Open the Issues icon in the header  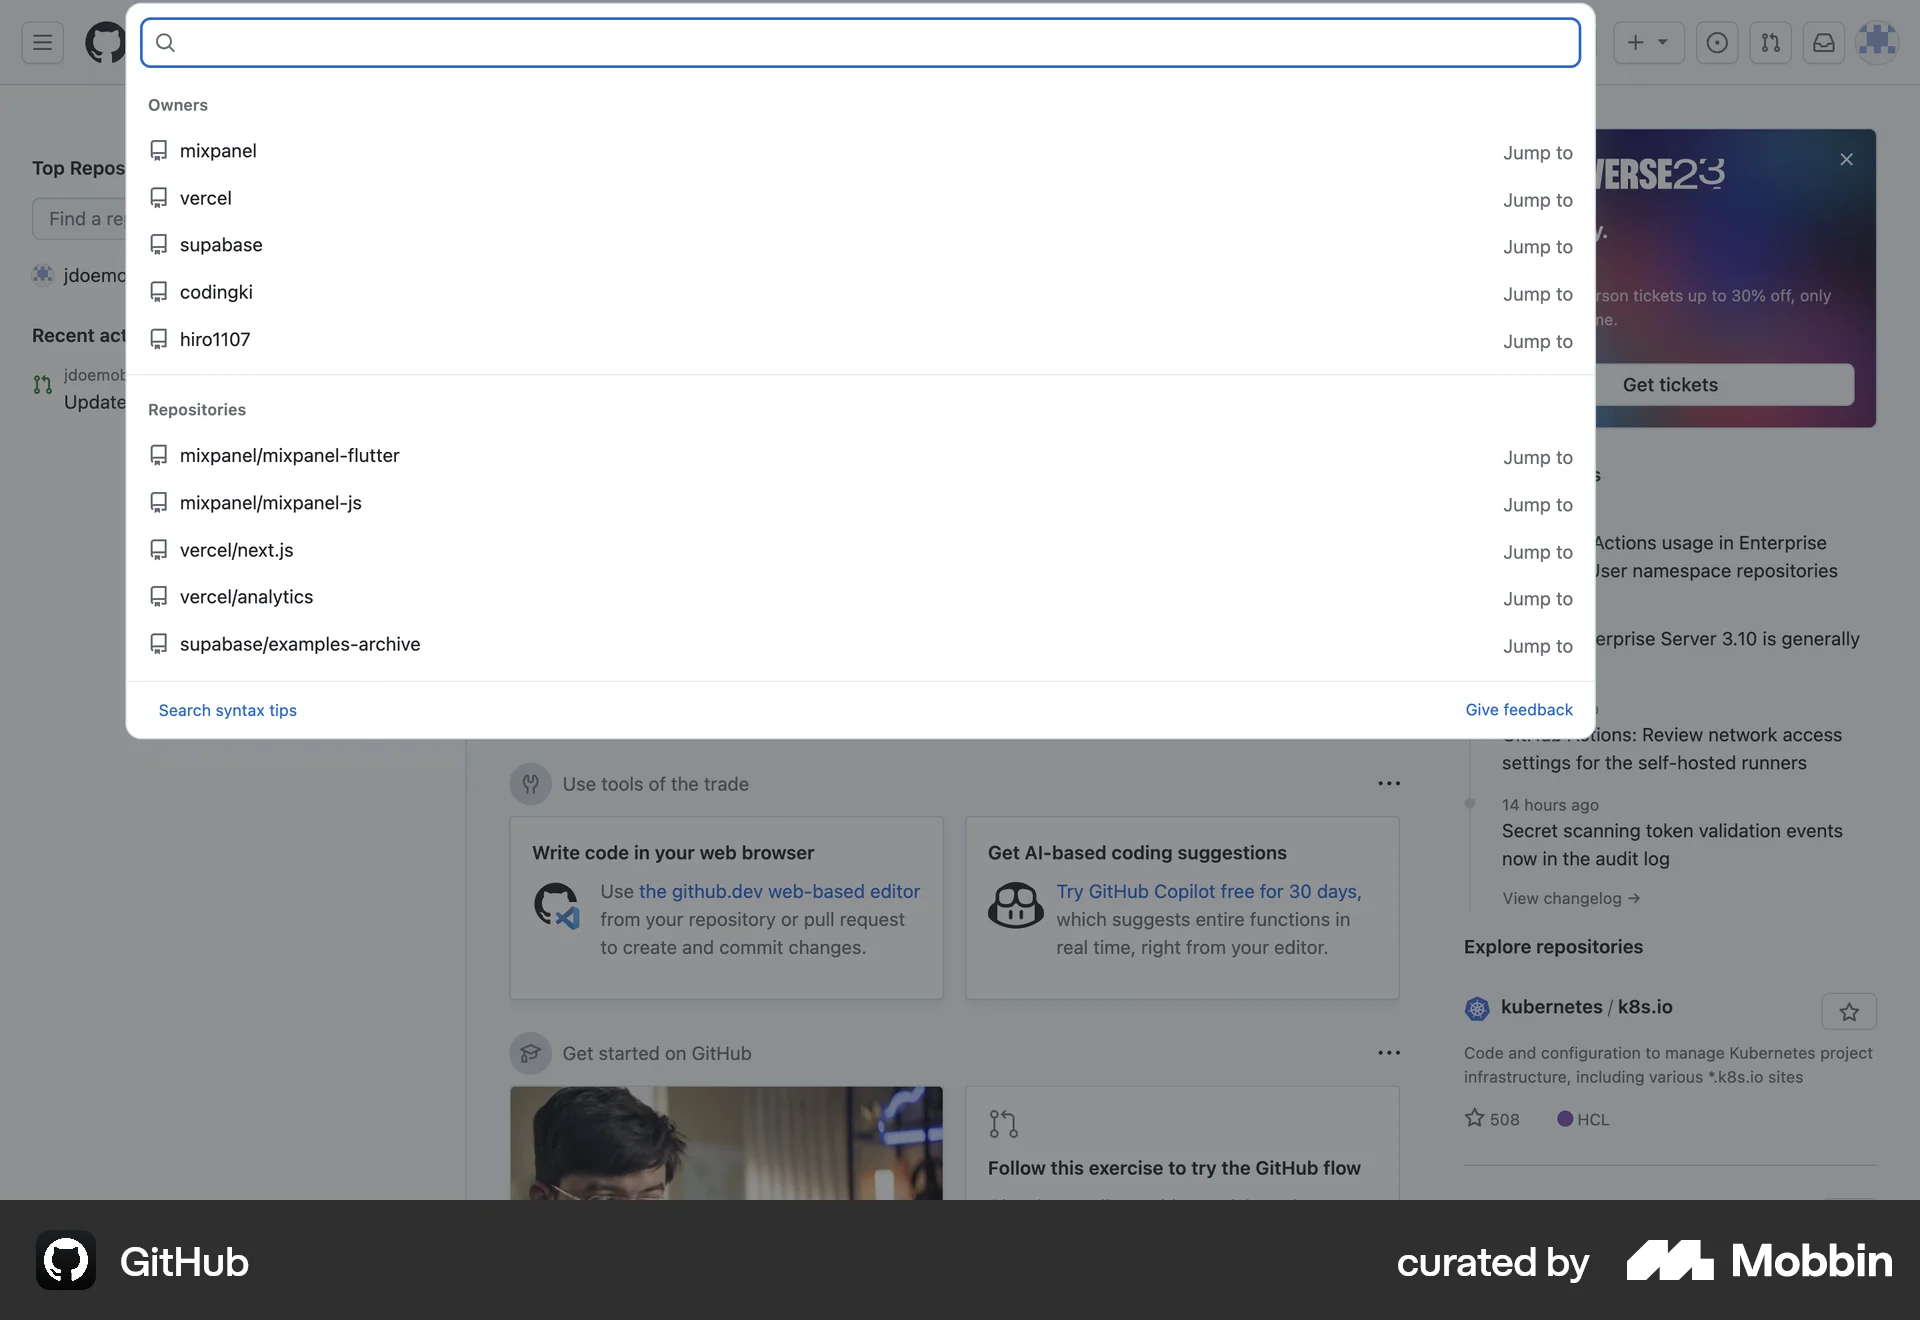click(1717, 42)
